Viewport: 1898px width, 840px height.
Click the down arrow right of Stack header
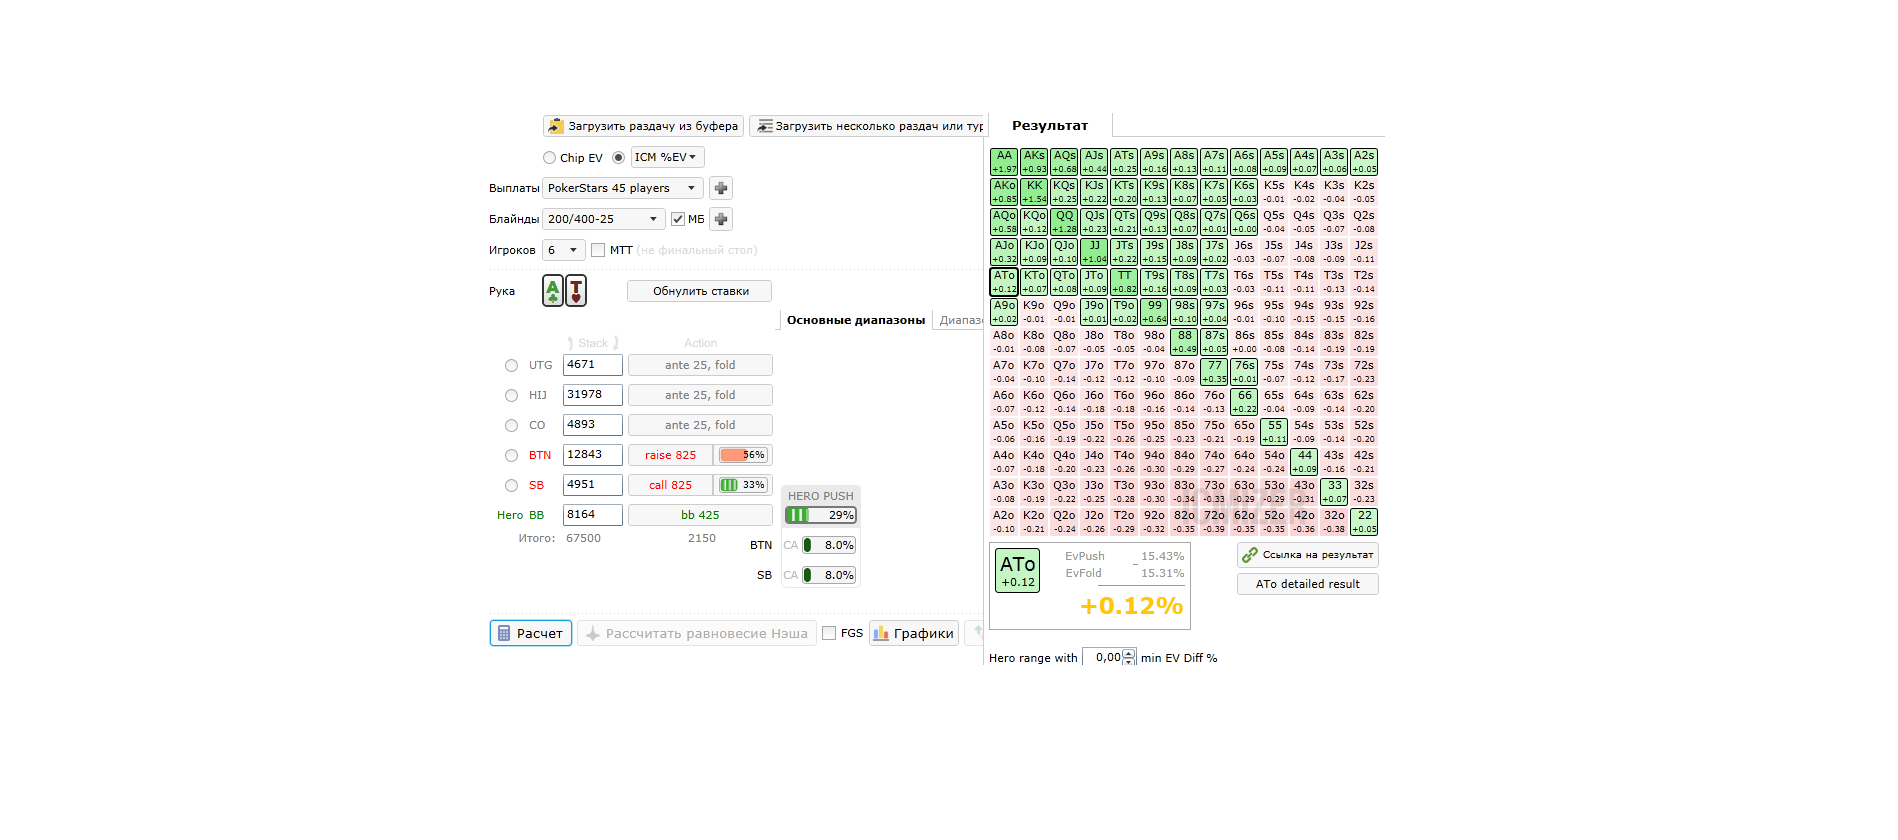click(x=616, y=343)
